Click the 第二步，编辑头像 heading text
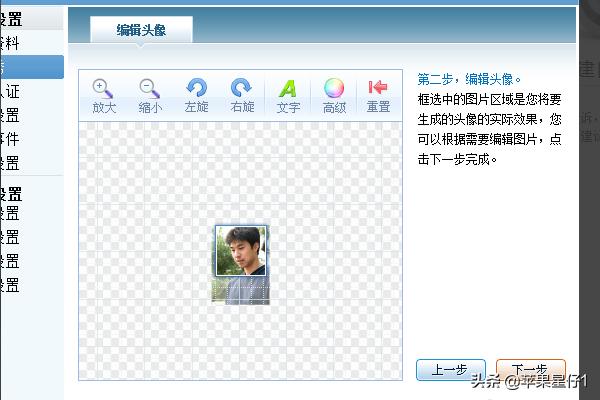 tap(469, 78)
